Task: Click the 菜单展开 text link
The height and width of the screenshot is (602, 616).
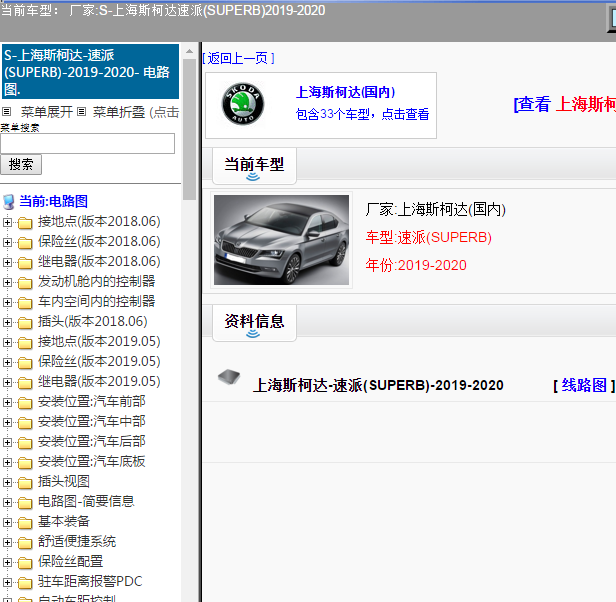Action: pyautogui.click(x=47, y=112)
